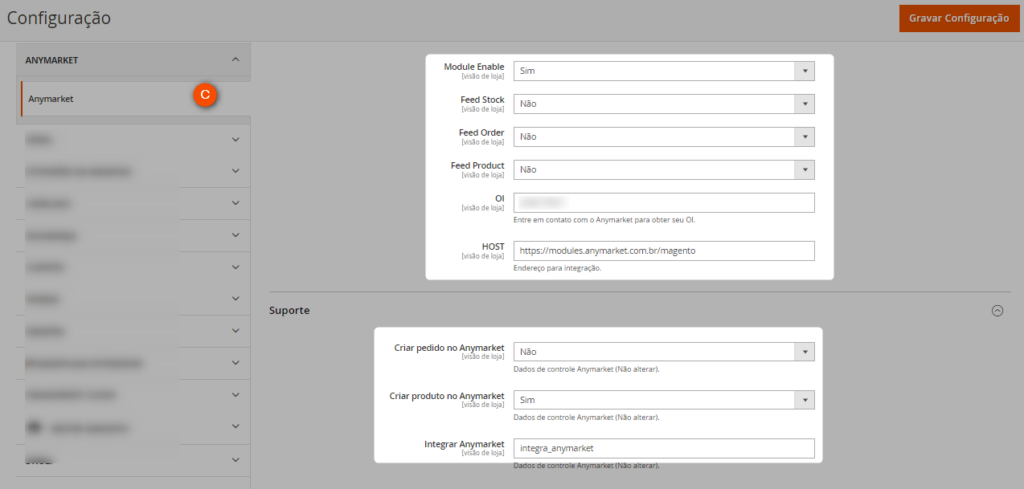The height and width of the screenshot is (489, 1024).
Task: Click the Feed Order field label
Action: 481,133
